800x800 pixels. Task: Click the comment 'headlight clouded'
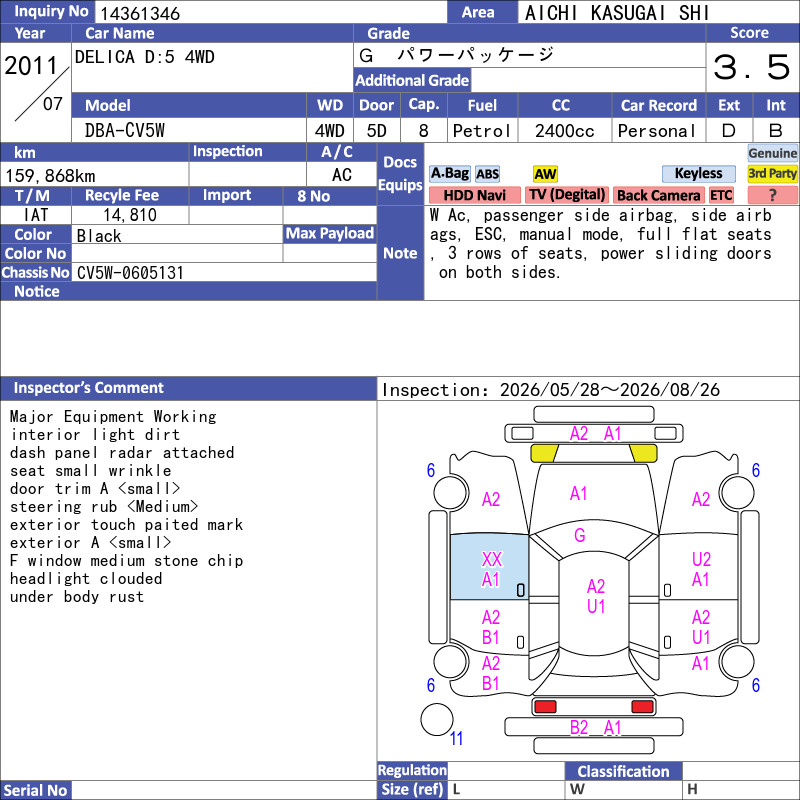click(x=86, y=579)
